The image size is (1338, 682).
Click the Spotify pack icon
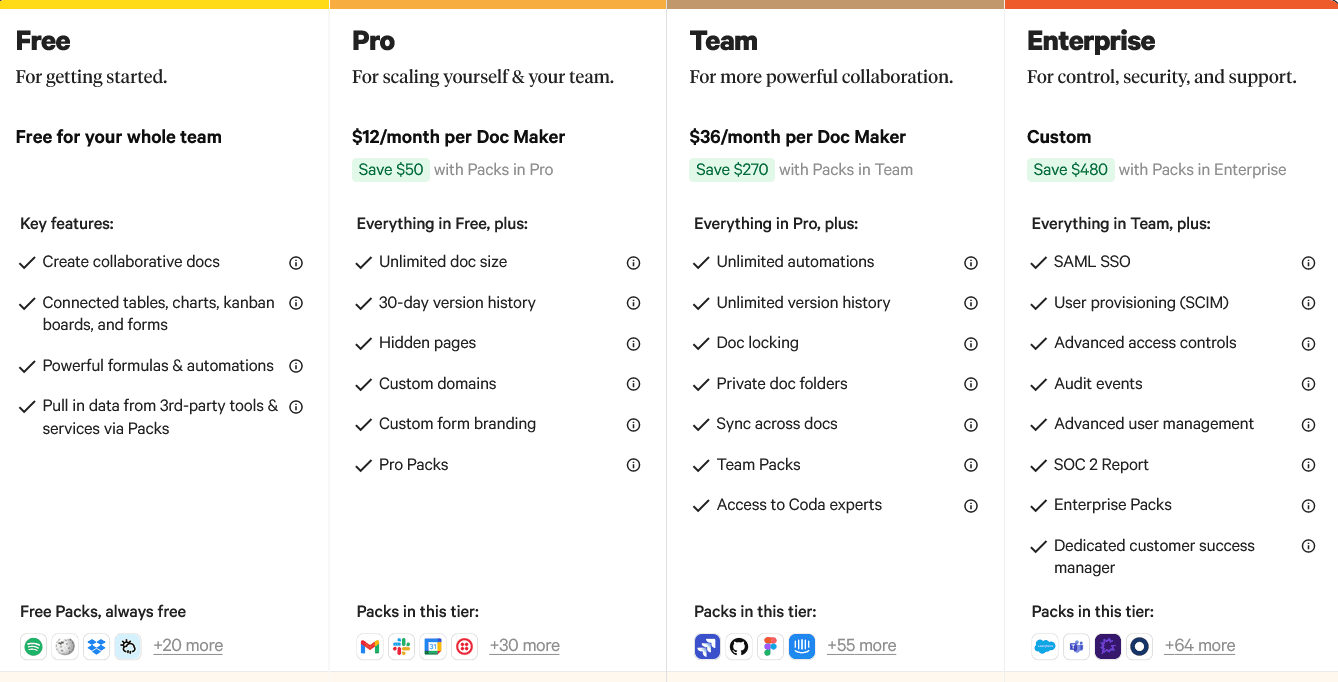point(34,647)
